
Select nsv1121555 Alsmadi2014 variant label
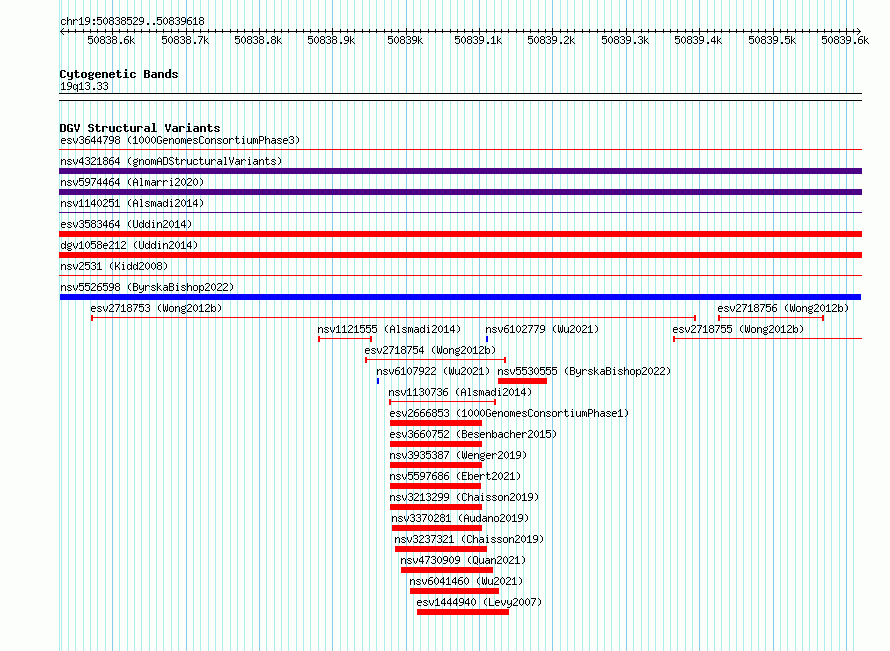(x=389, y=329)
